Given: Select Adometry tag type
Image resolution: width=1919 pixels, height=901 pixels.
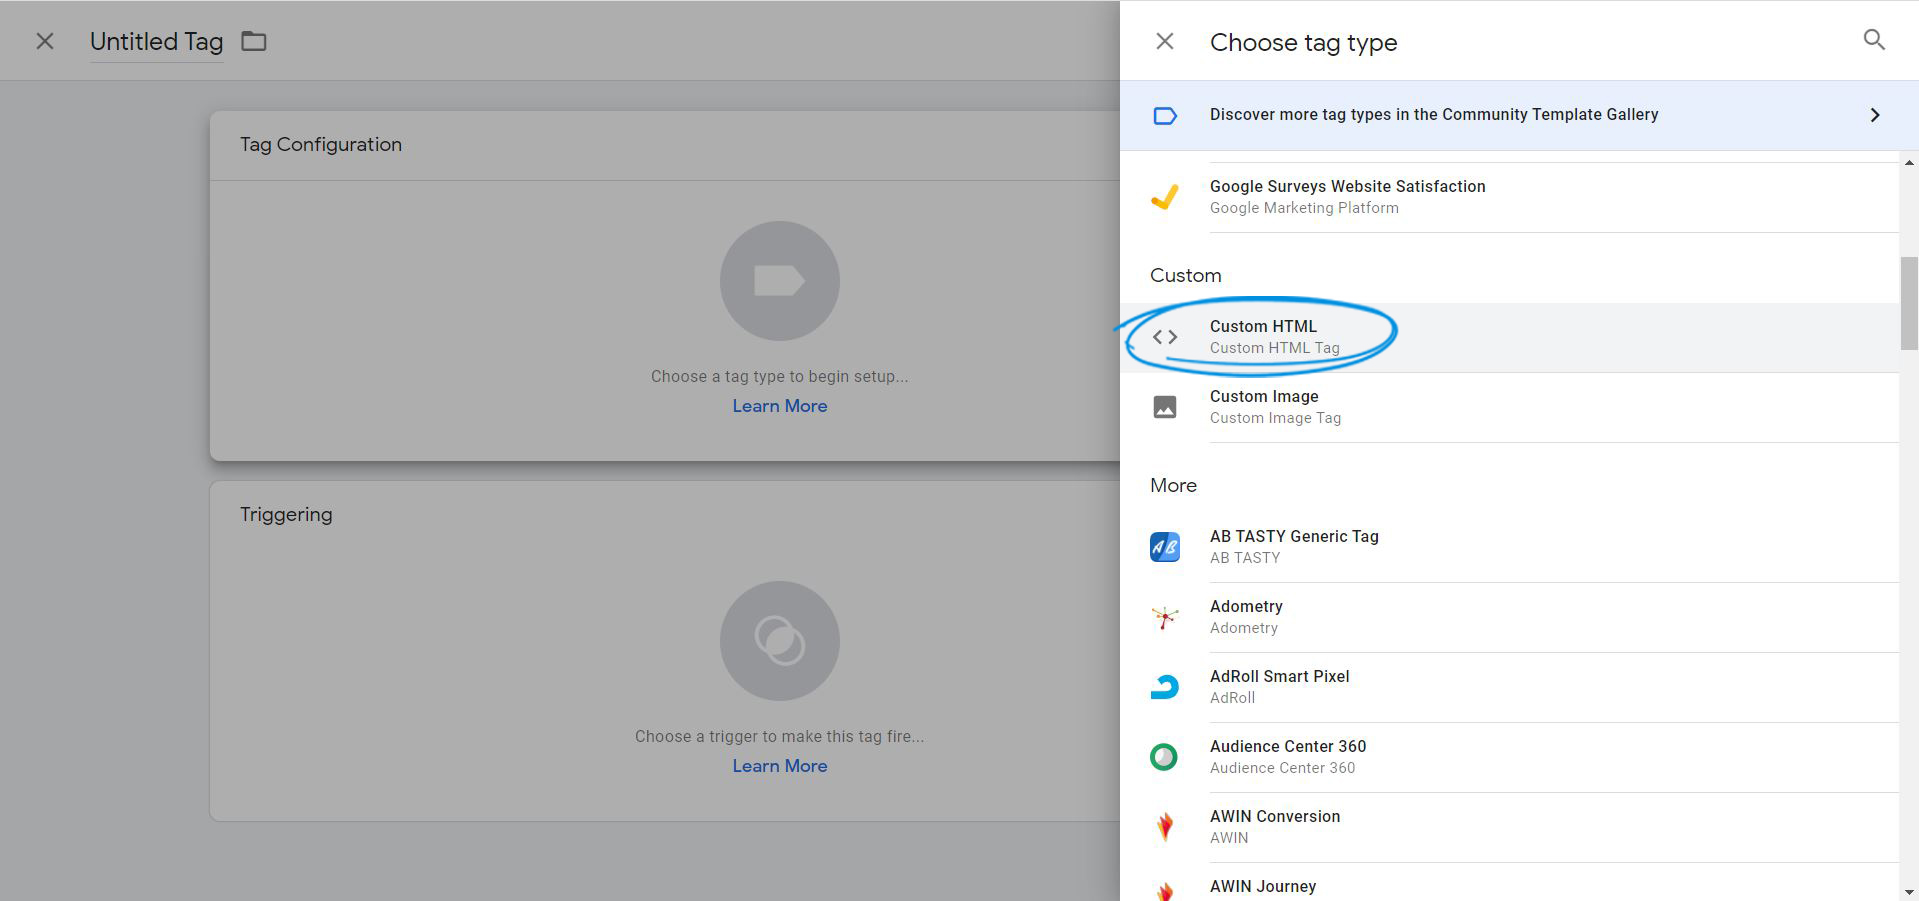Looking at the screenshot, I should [1509, 617].
